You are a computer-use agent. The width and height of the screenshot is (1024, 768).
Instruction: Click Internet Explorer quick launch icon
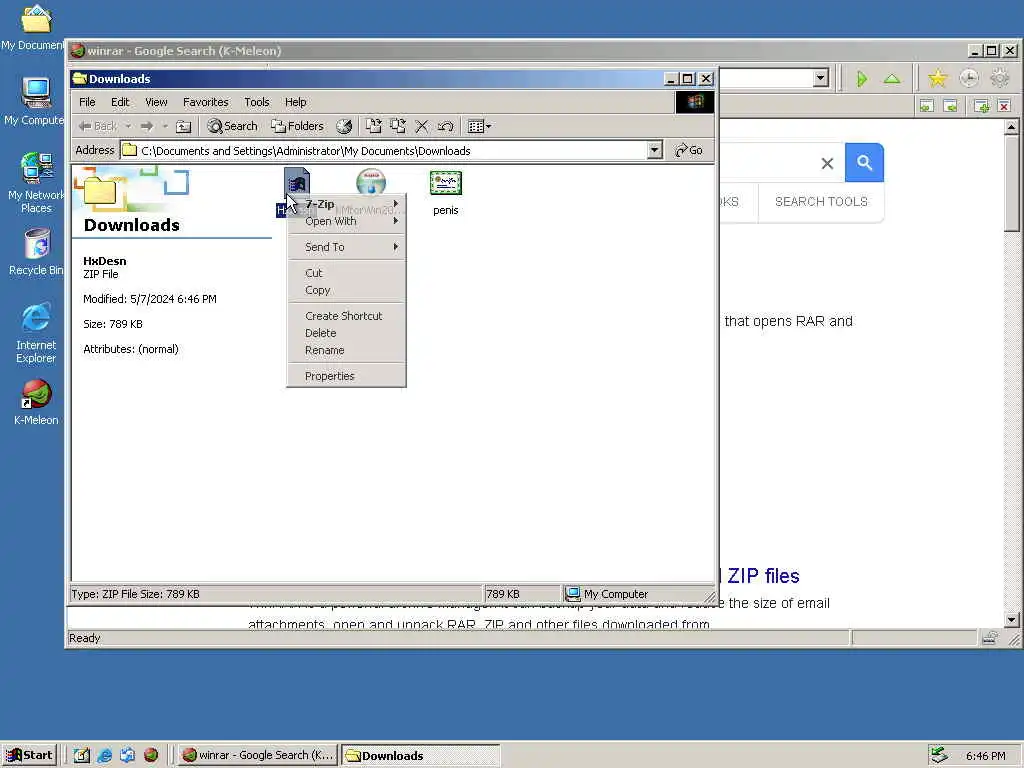tap(104, 756)
